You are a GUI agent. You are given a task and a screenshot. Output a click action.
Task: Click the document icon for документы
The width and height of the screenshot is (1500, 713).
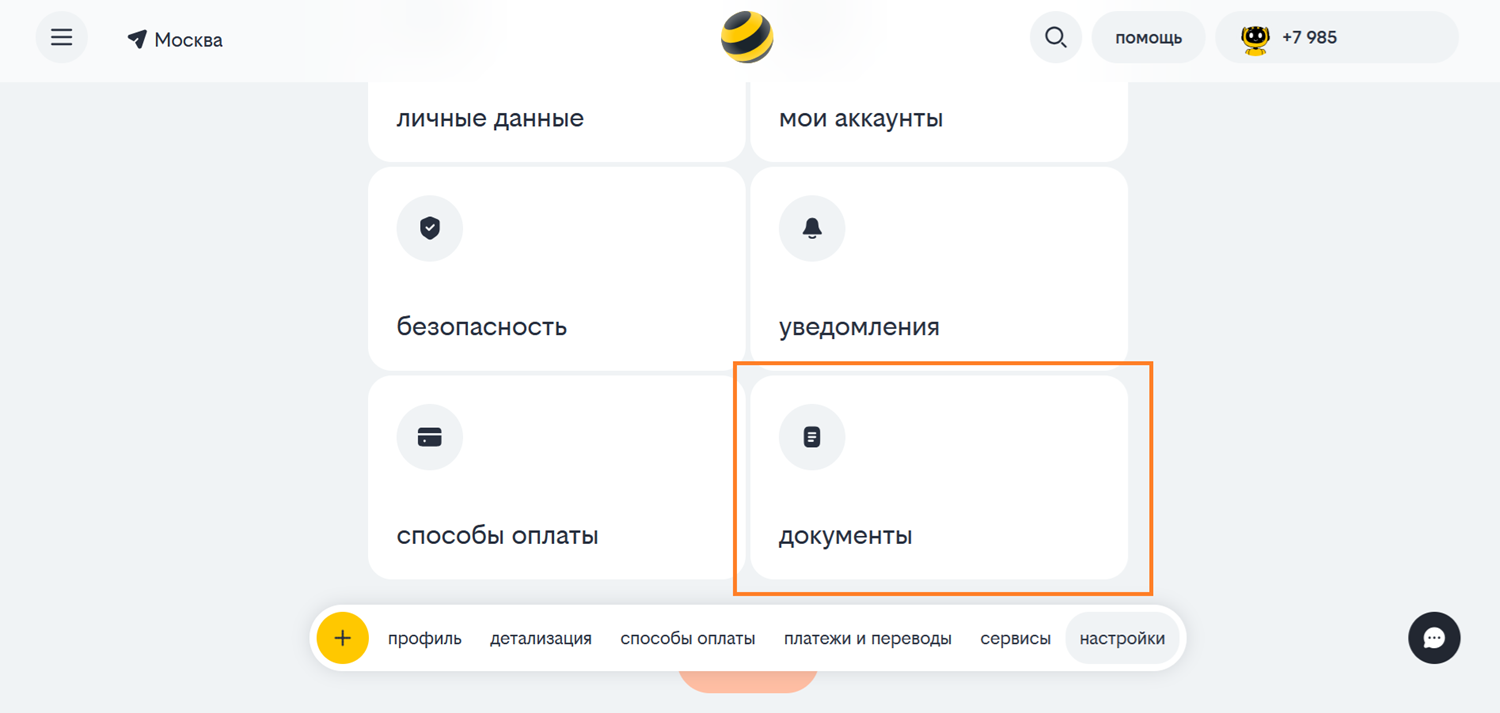click(812, 437)
